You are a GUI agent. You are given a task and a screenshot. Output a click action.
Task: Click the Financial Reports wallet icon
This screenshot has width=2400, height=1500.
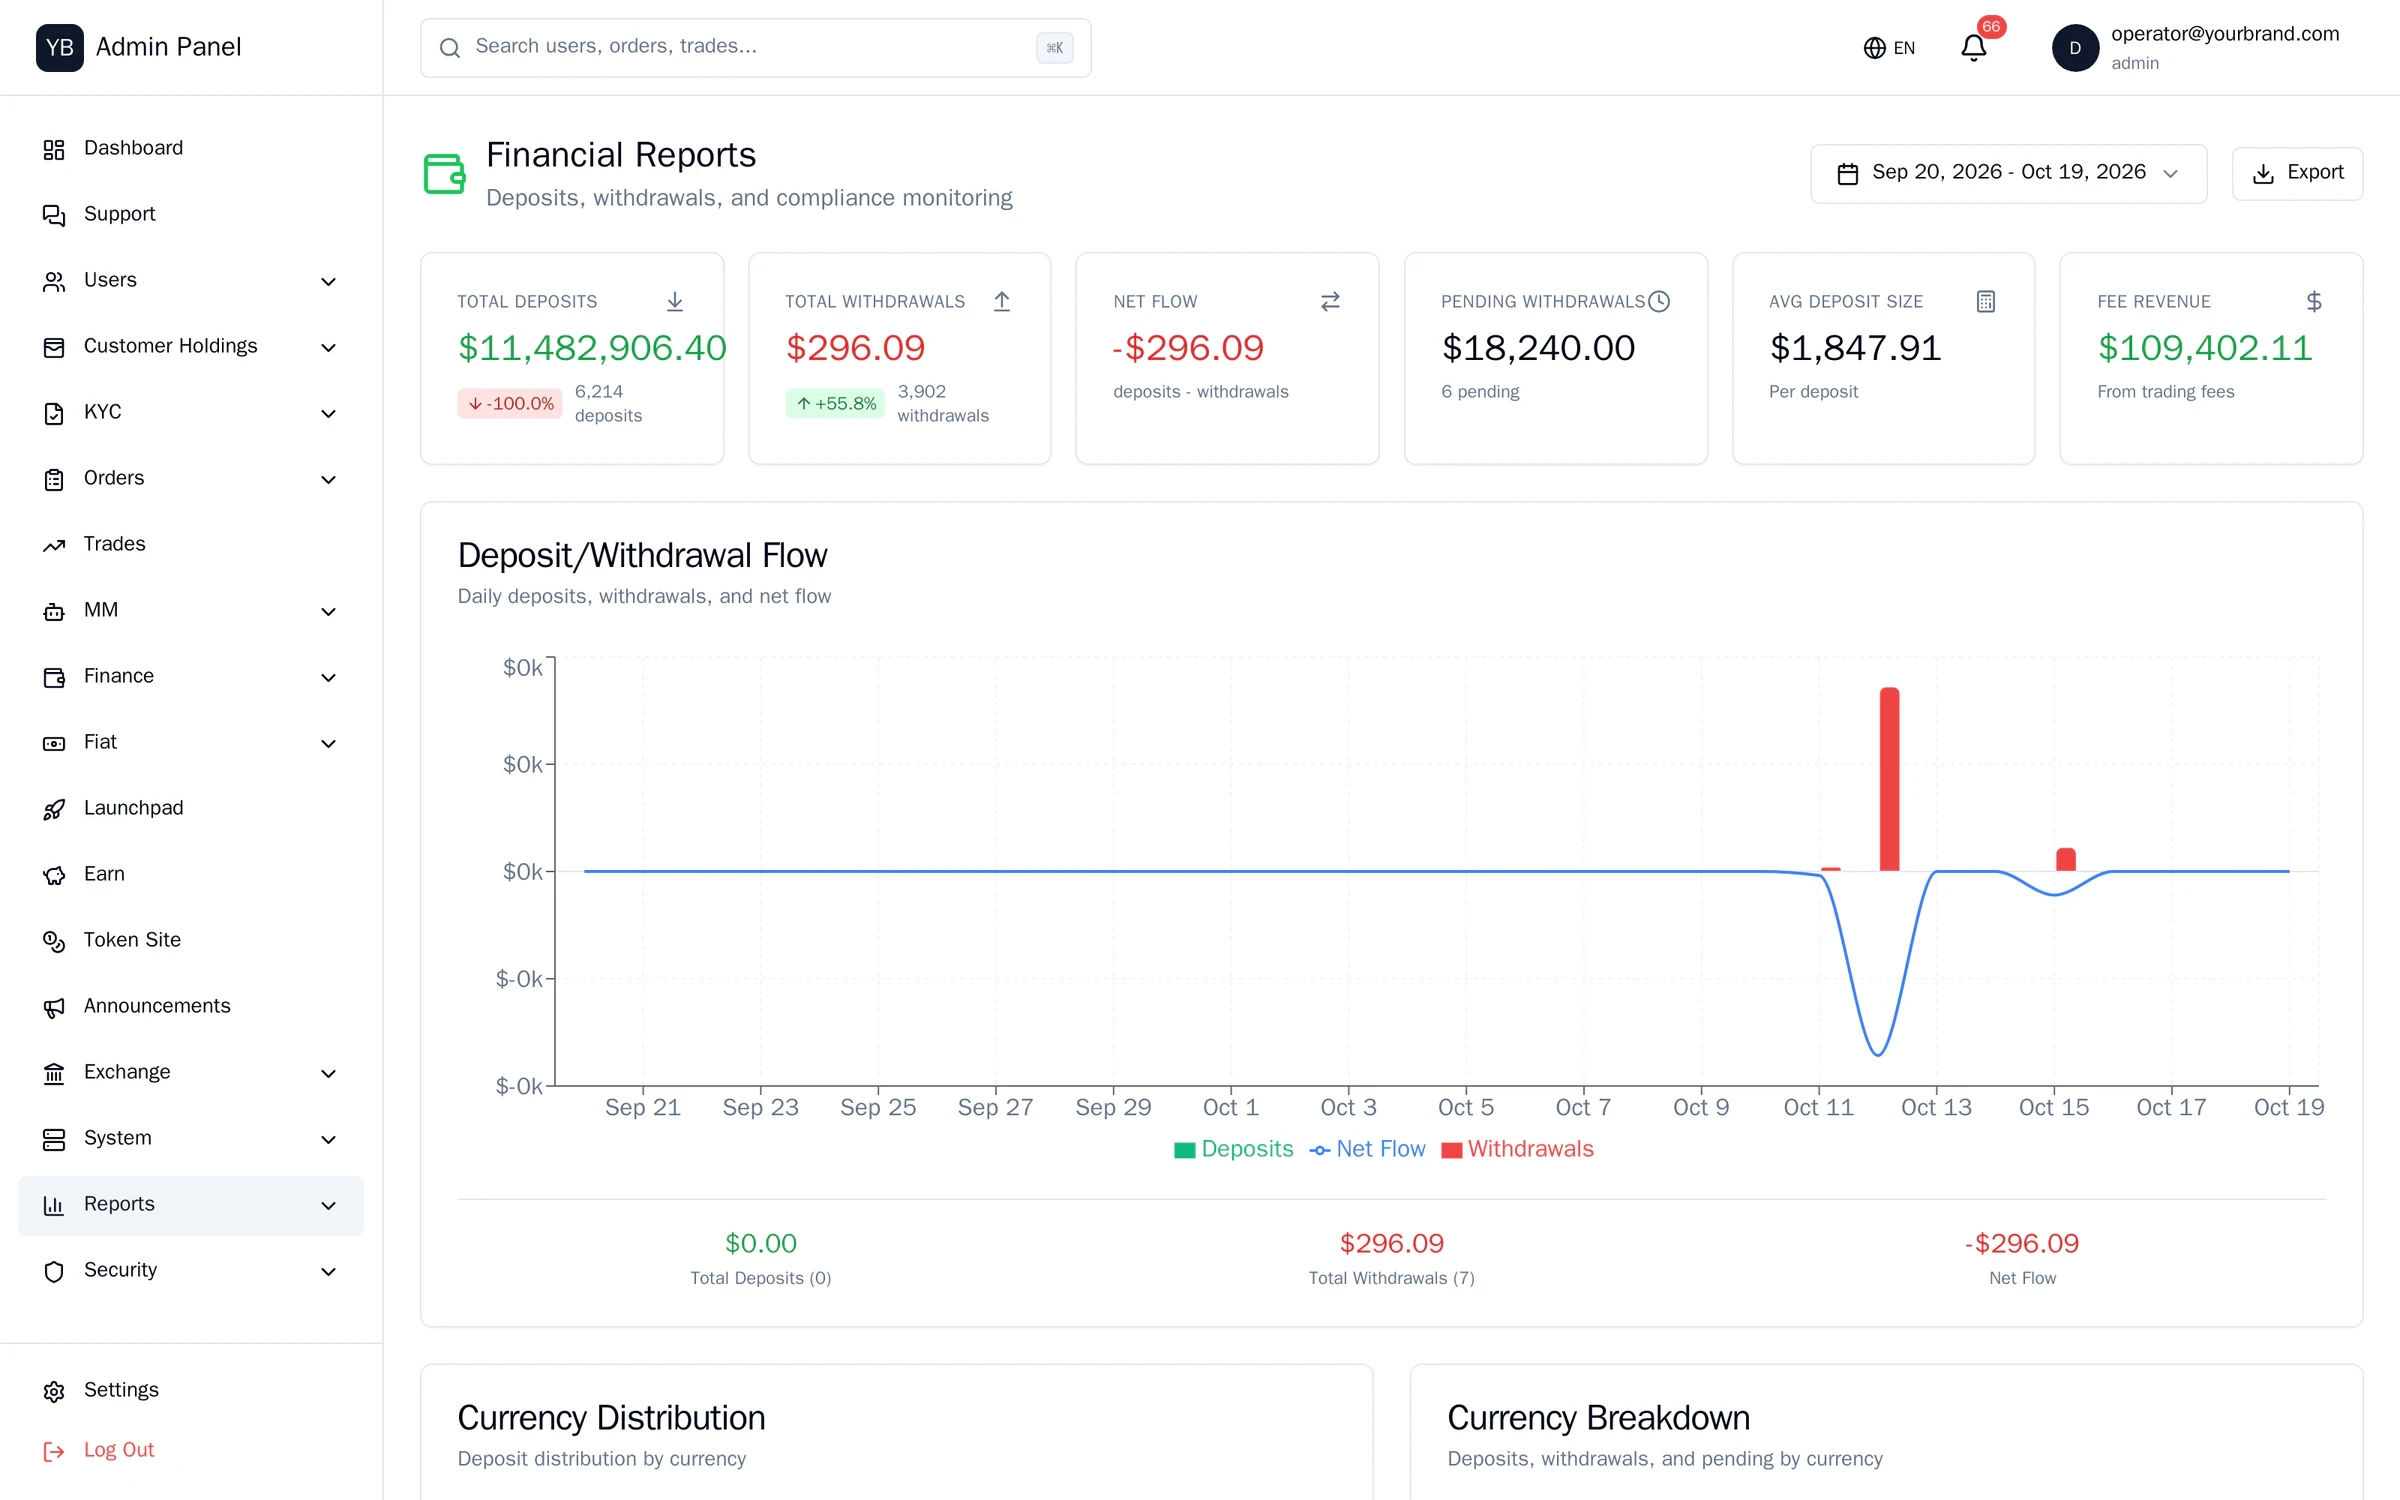pyautogui.click(x=444, y=174)
